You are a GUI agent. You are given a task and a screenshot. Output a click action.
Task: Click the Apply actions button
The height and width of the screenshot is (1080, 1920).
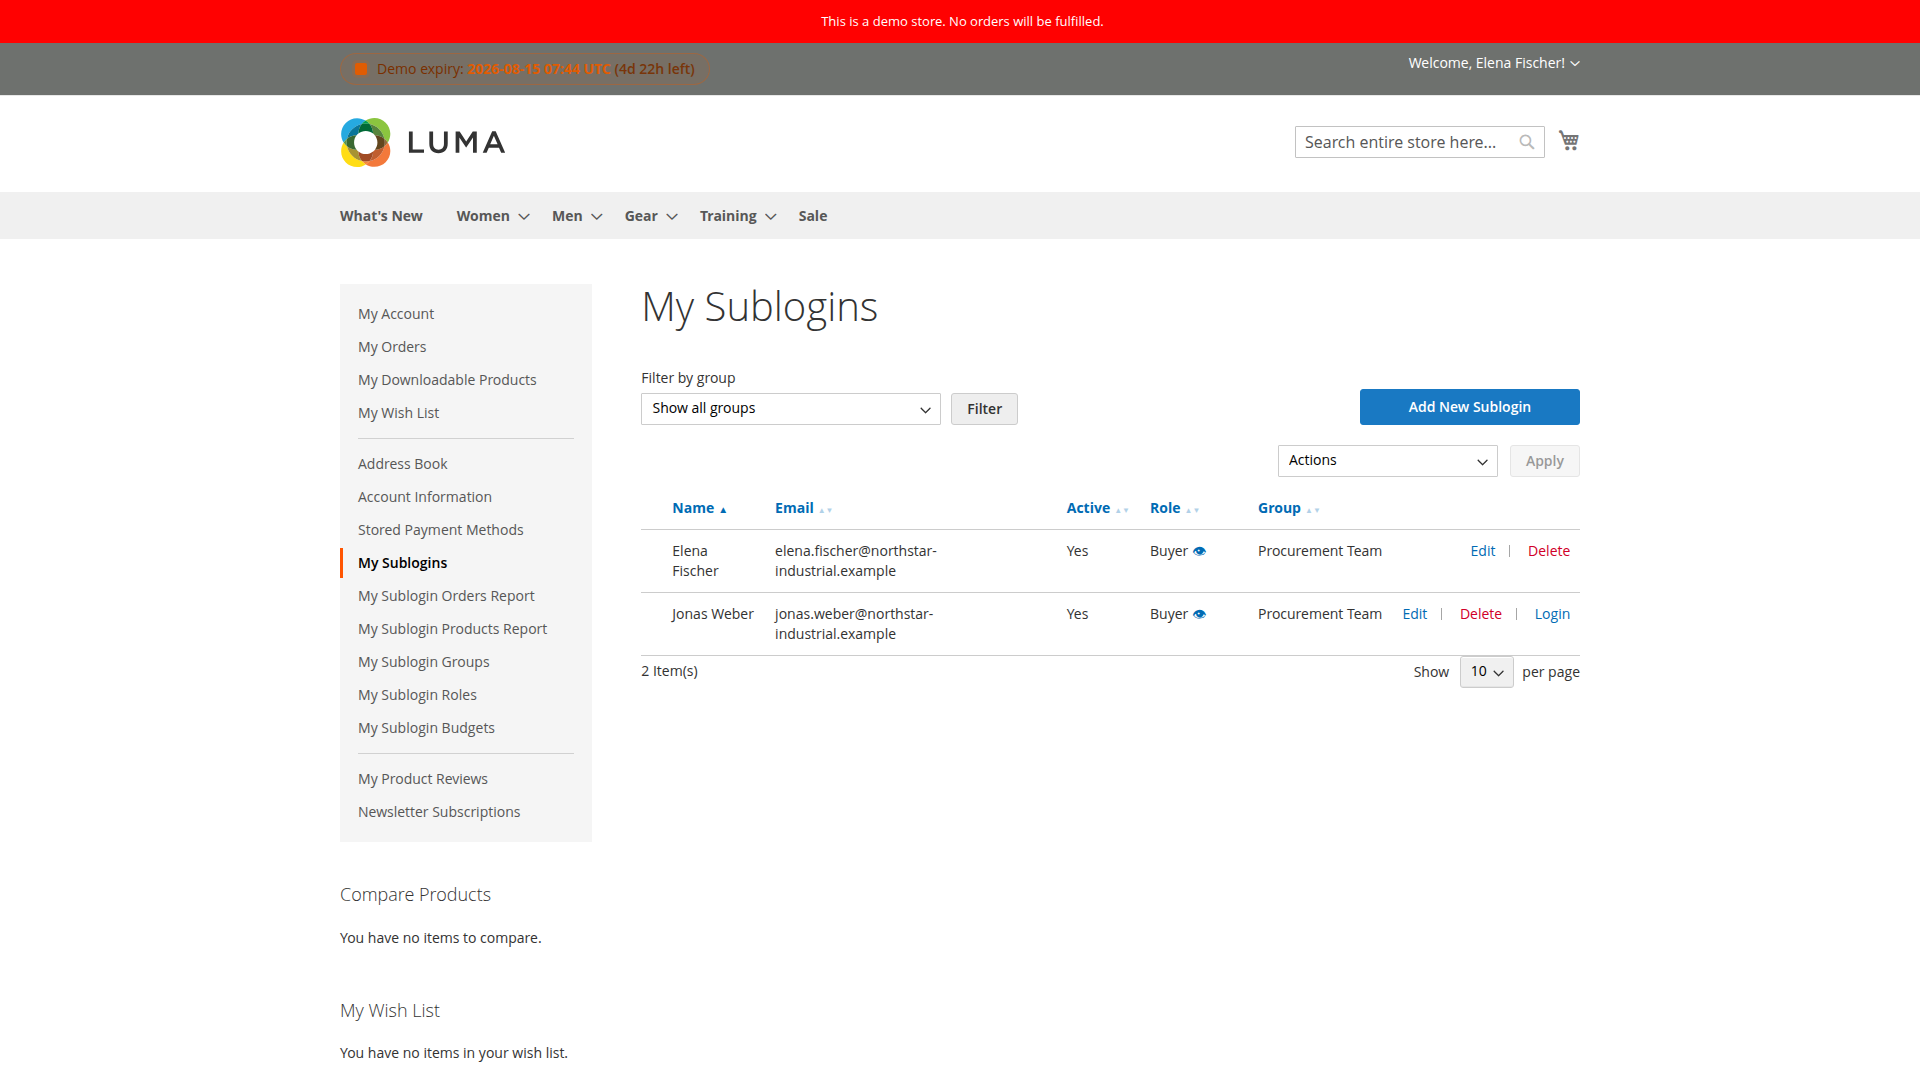coord(1544,461)
